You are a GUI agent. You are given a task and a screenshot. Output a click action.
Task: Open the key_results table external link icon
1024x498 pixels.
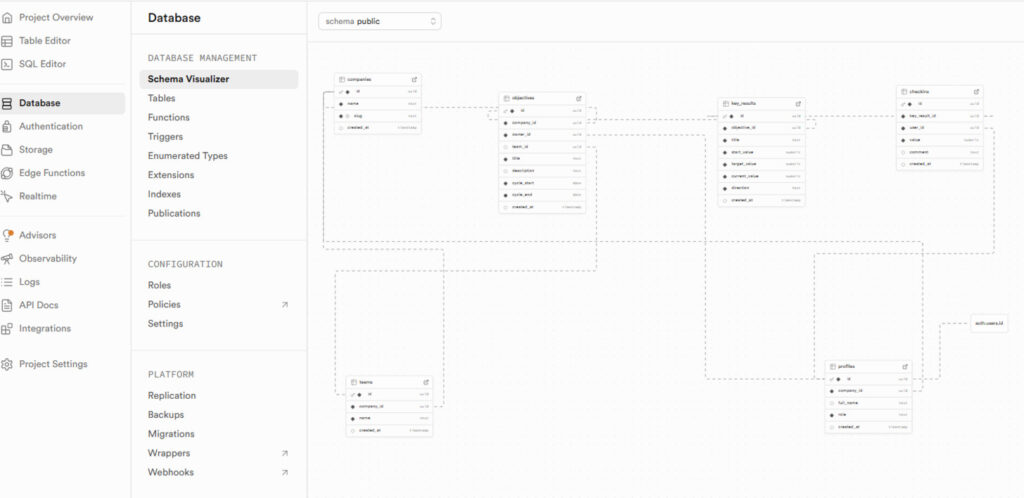click(798, 103)
